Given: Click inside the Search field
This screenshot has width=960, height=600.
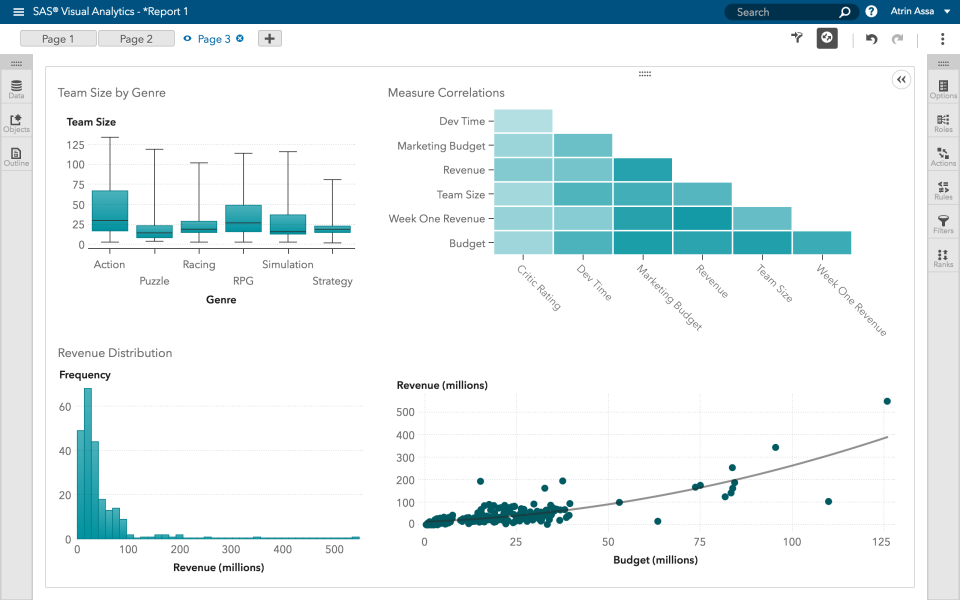Looking at the screenshot, I should pyautogui.click(x=780, y=11).
